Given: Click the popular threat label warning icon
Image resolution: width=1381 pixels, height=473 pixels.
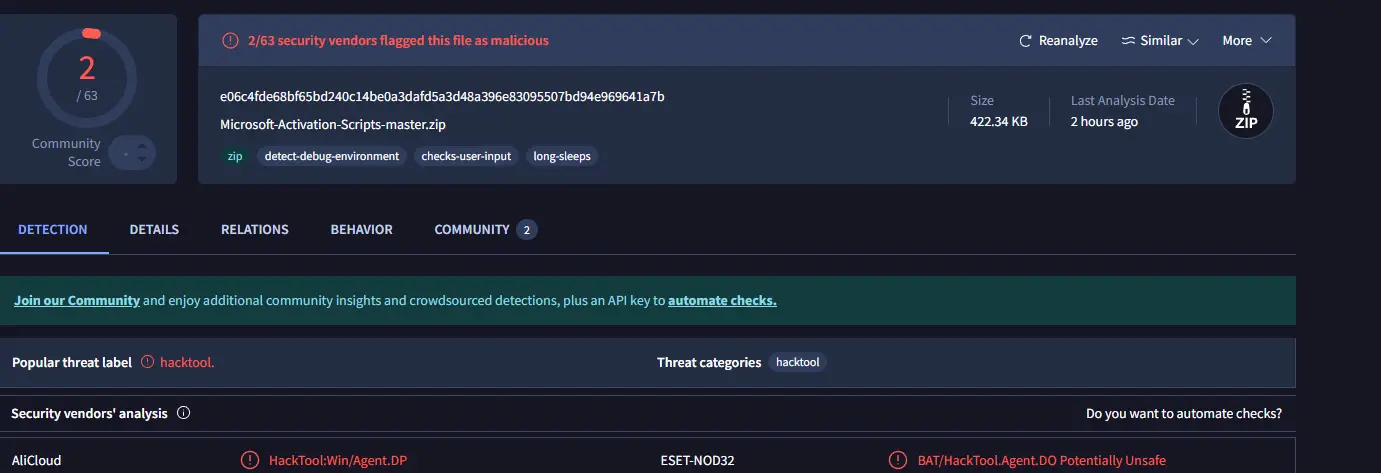Looking at the screenshot, I should point(148,362).
